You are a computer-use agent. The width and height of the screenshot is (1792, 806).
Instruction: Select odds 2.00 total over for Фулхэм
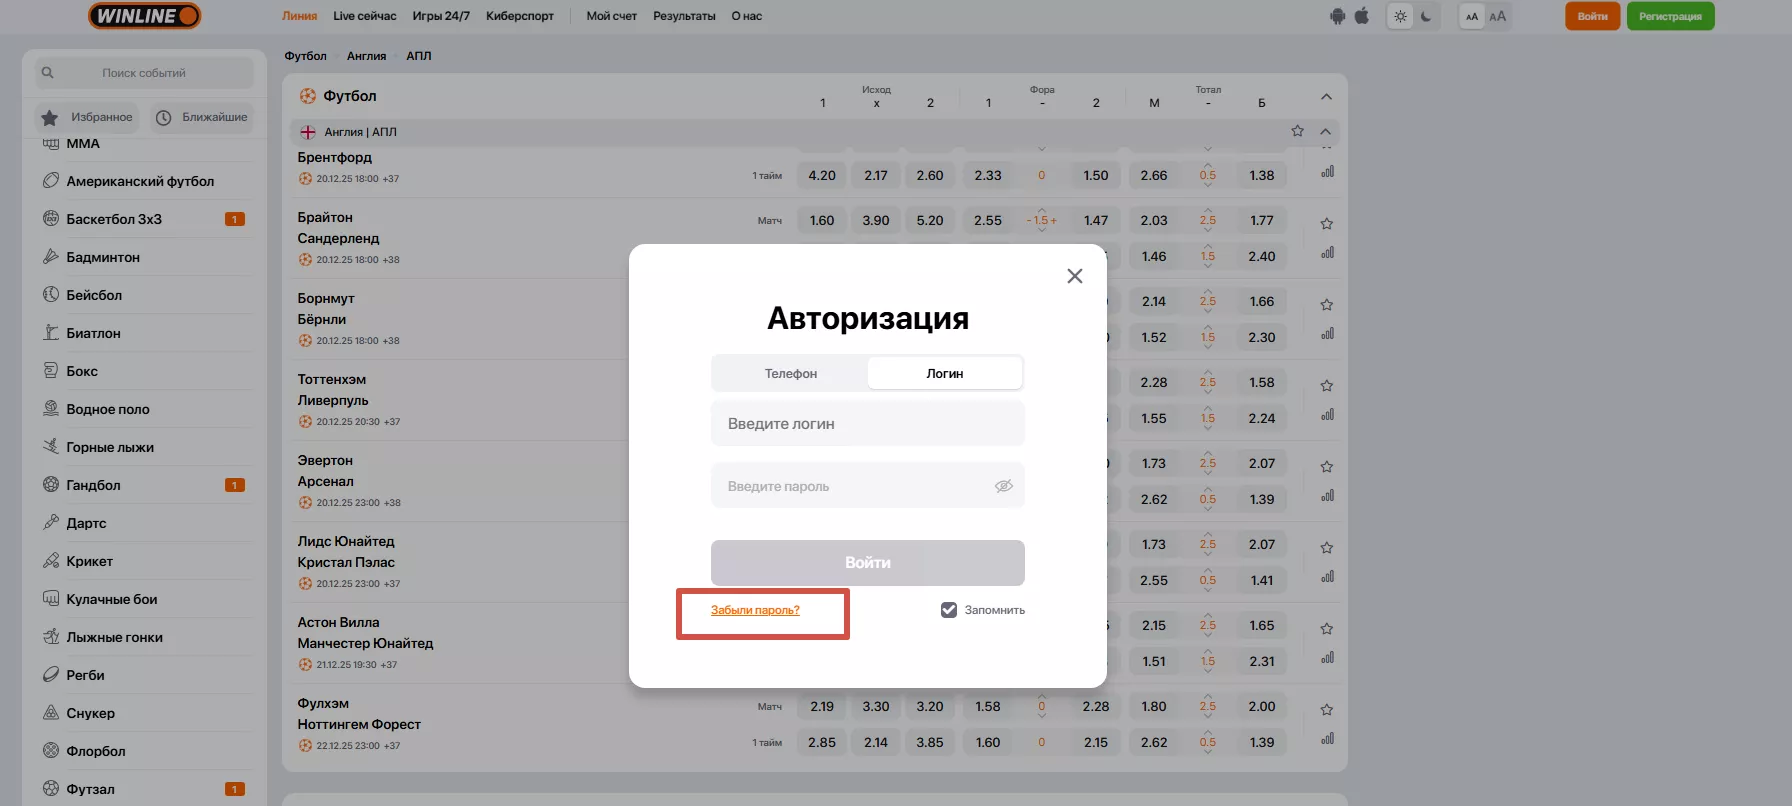pos(1262,706)
